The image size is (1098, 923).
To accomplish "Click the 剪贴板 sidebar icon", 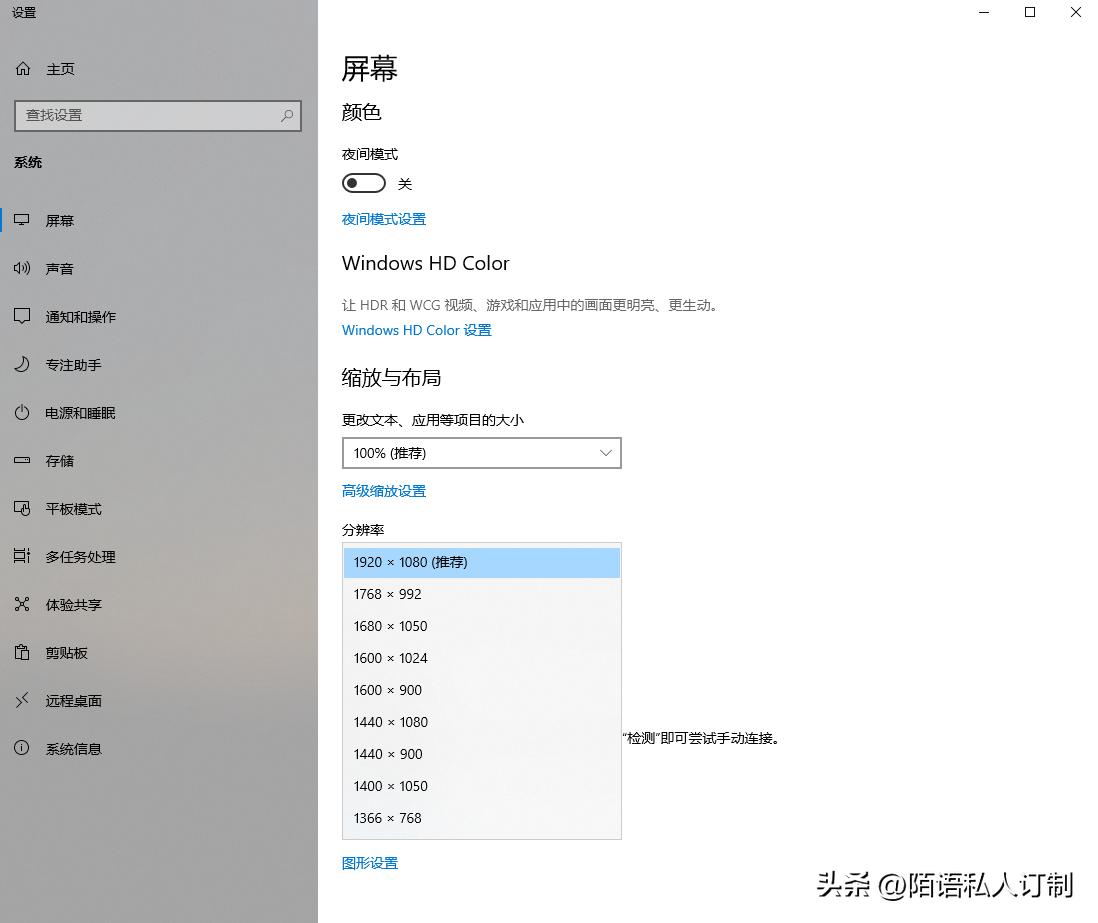I will 22,652.
